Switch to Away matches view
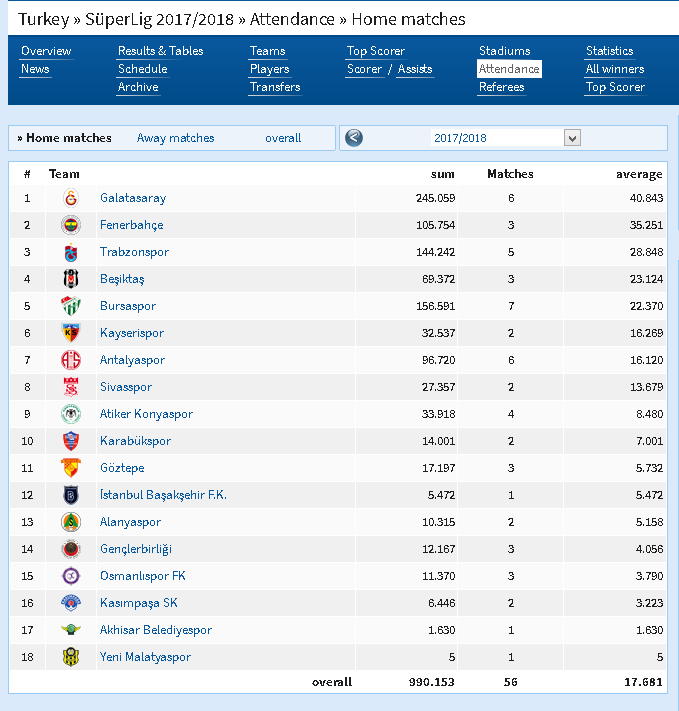Image resolution: width=679 pixels, height=711 pixels. [x=176, y=138]
